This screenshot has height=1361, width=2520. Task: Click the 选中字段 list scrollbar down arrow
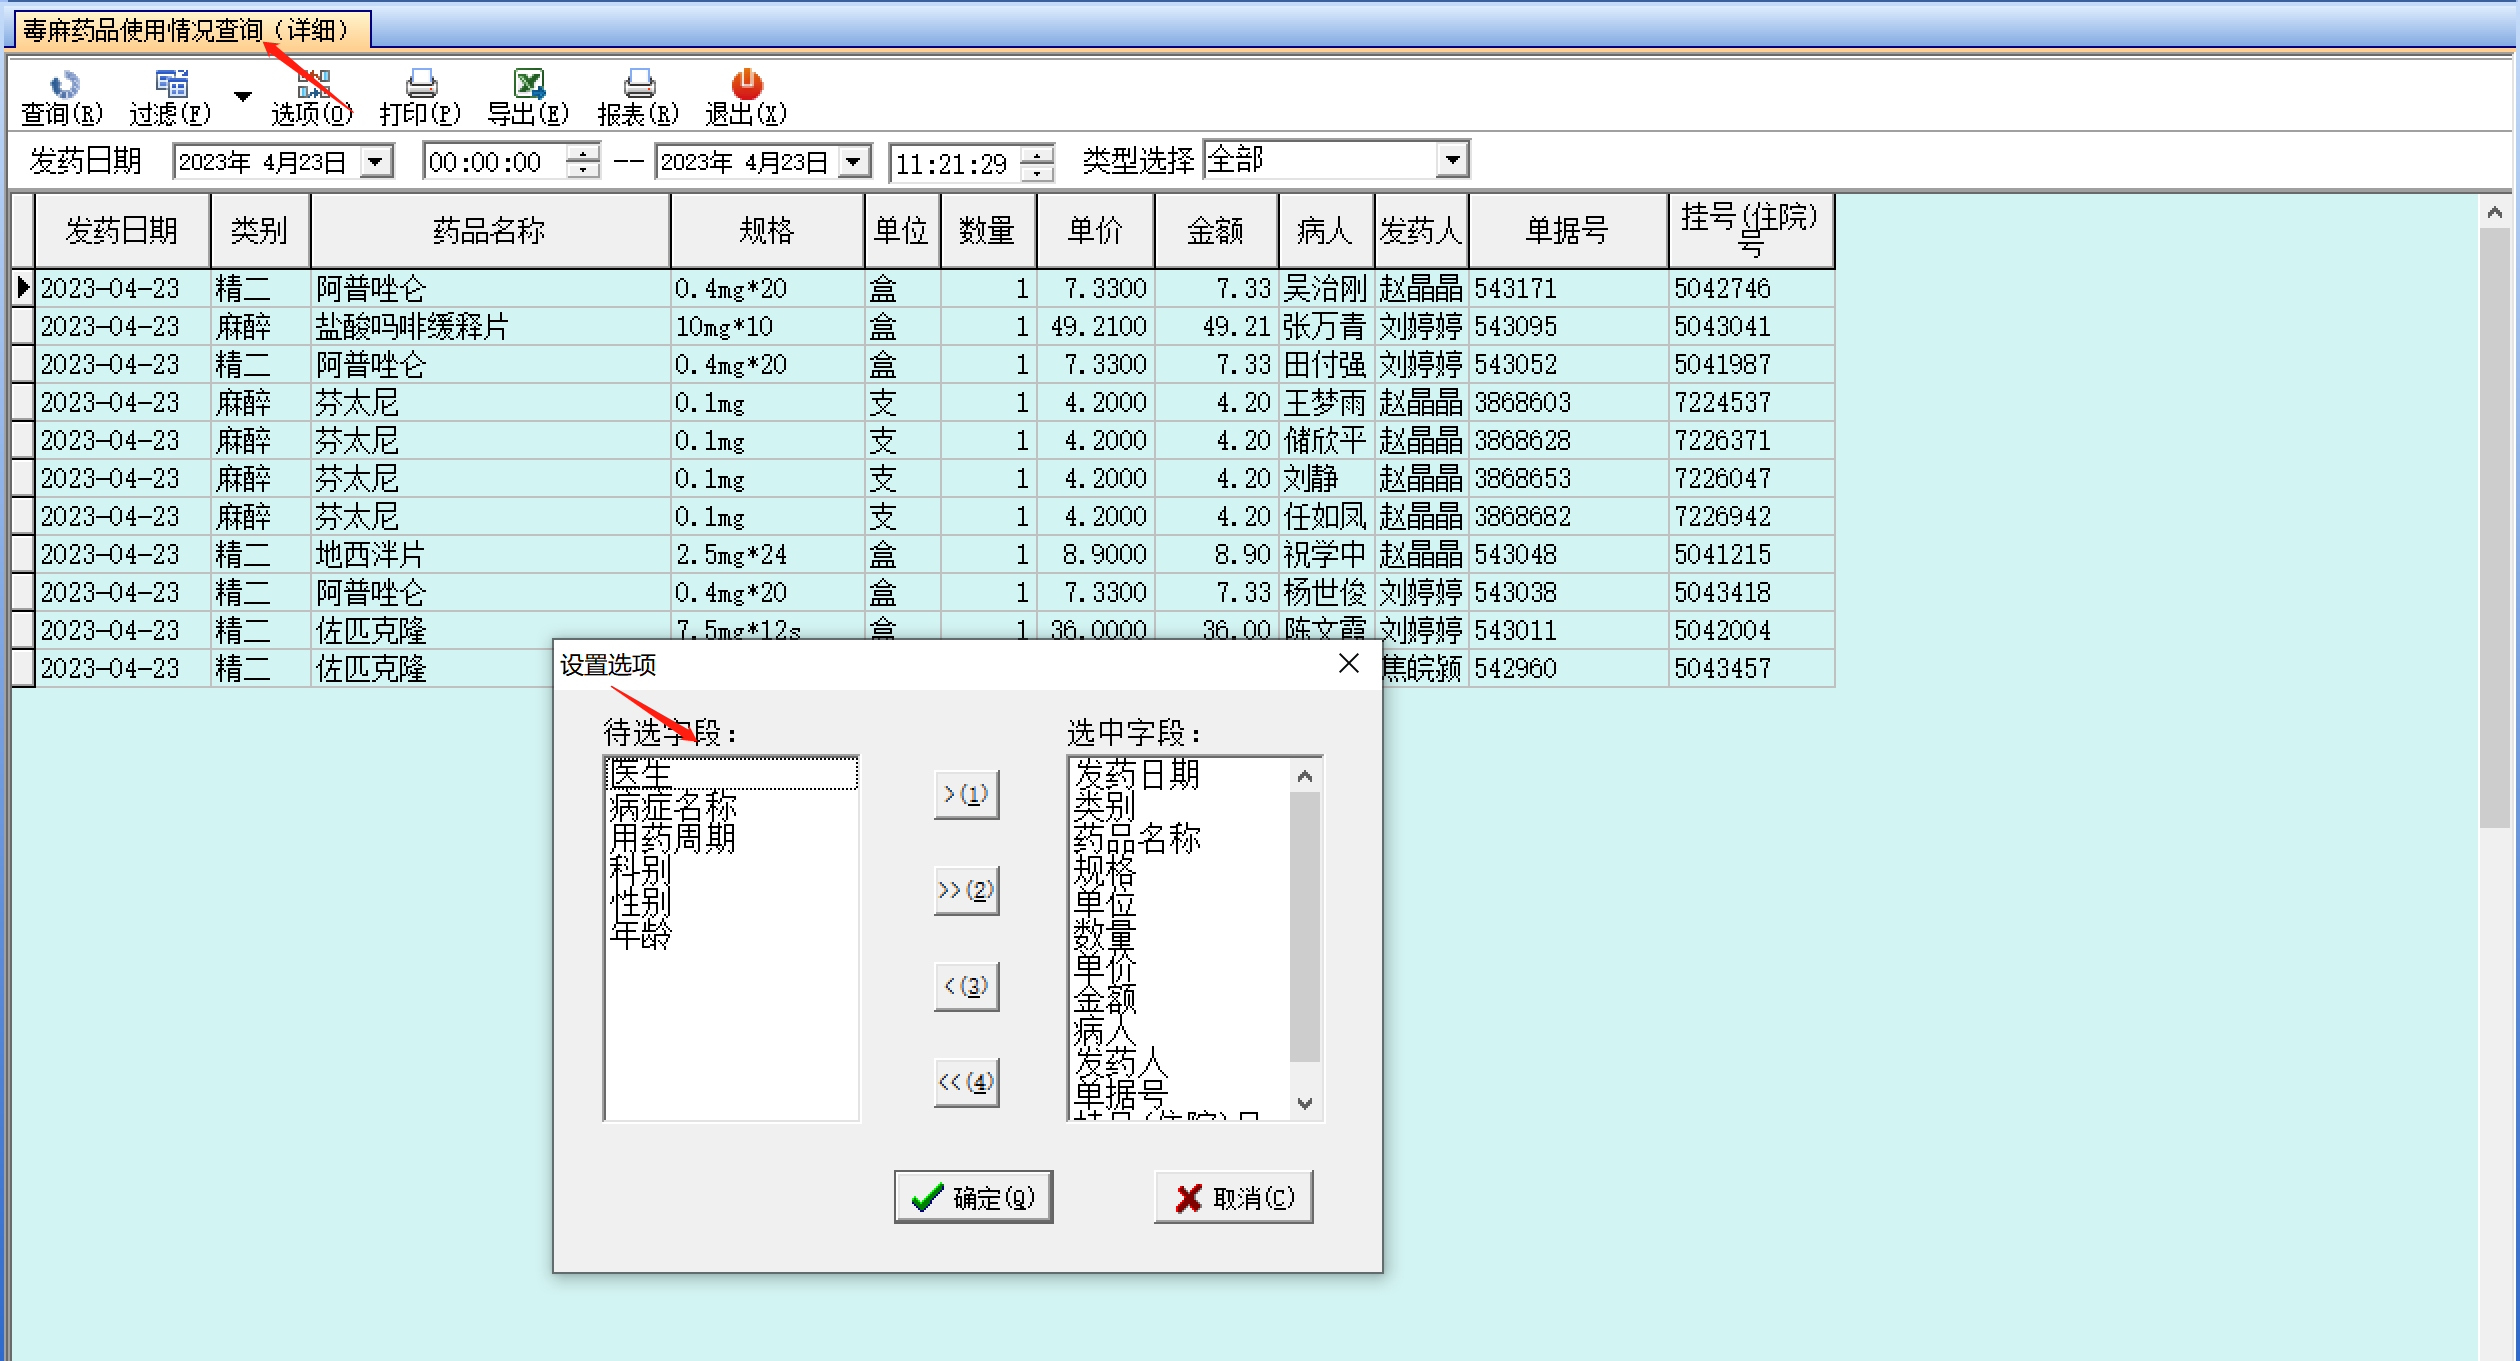tap(1305, 1103)
